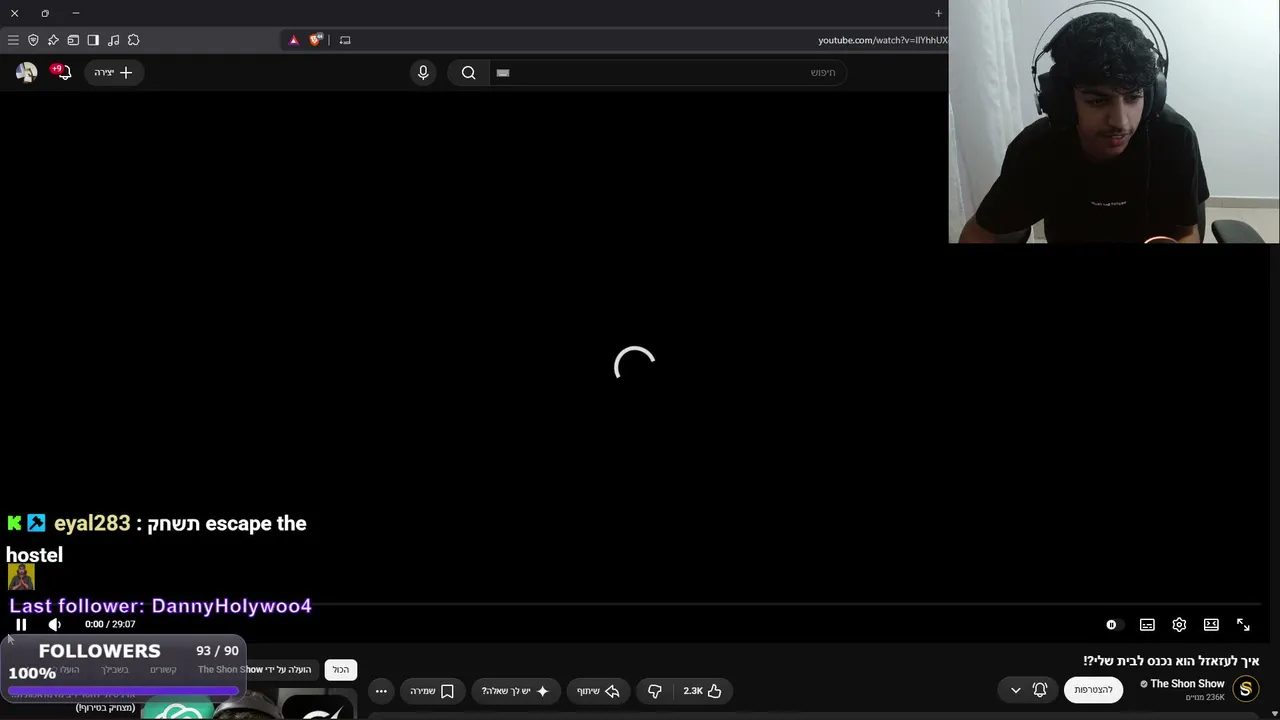The width and height of the screenshot is (1280, 720).
Task: Open the Brave VPN shield icon
Action: [33, 40]
